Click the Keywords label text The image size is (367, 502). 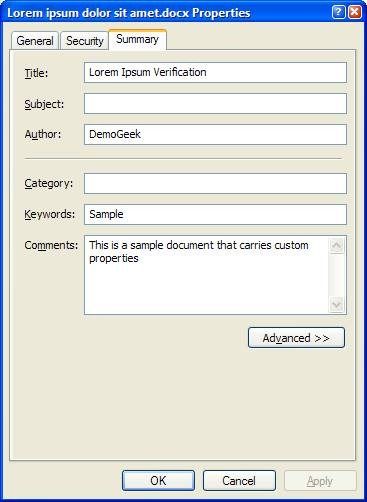click(50, 214)
